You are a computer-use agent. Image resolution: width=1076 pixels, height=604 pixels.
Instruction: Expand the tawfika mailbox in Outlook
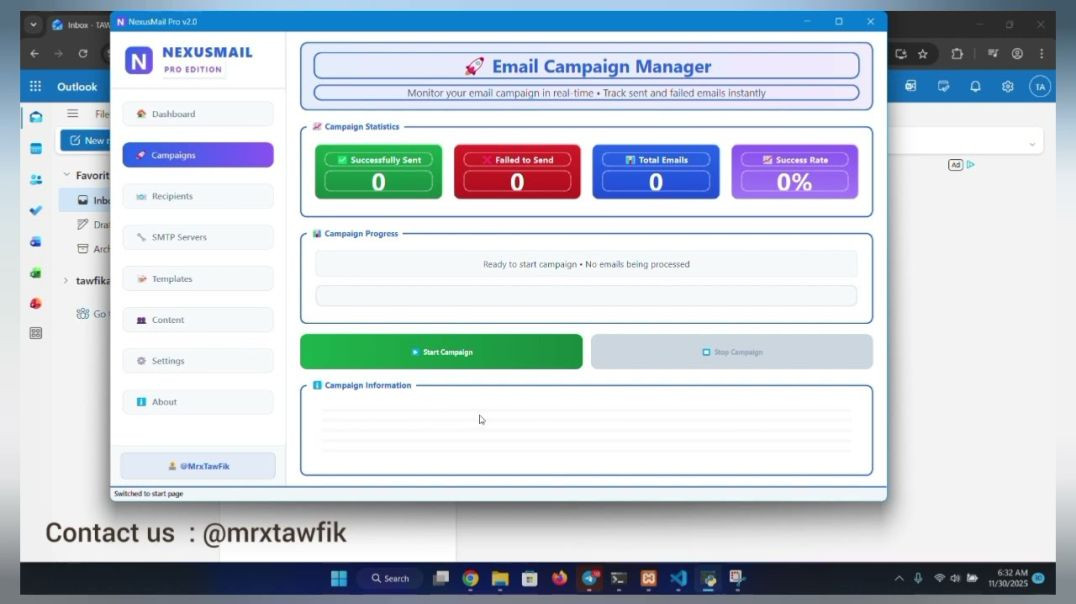[66, 280]
